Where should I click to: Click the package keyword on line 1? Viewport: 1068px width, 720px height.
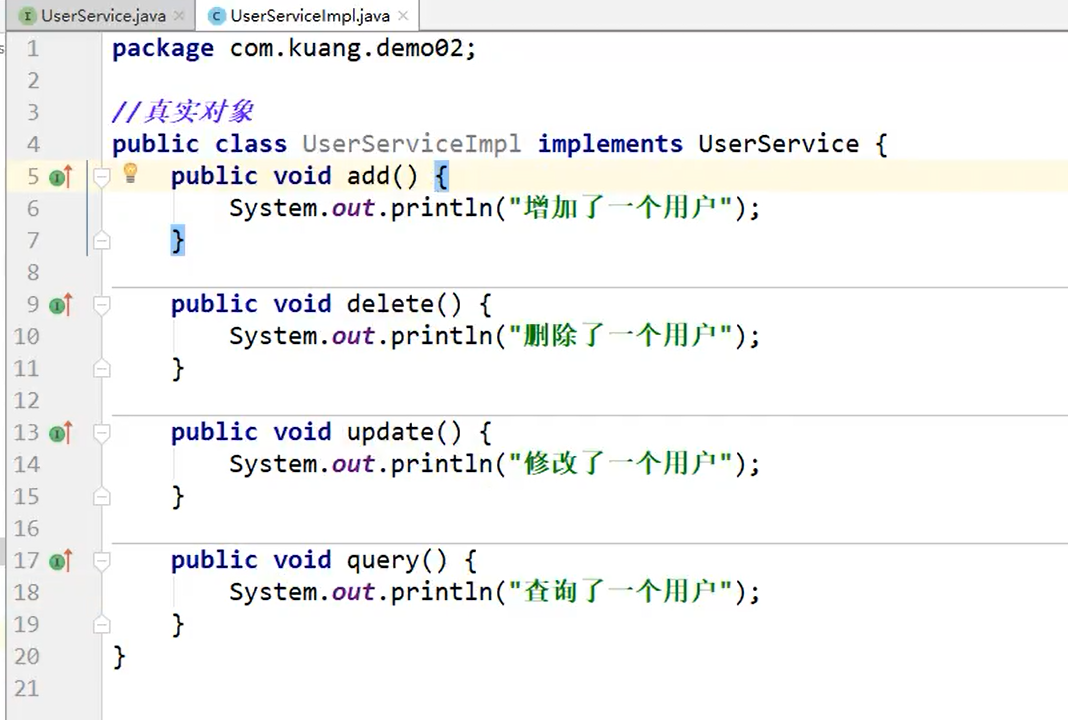(x=163, y=49)
